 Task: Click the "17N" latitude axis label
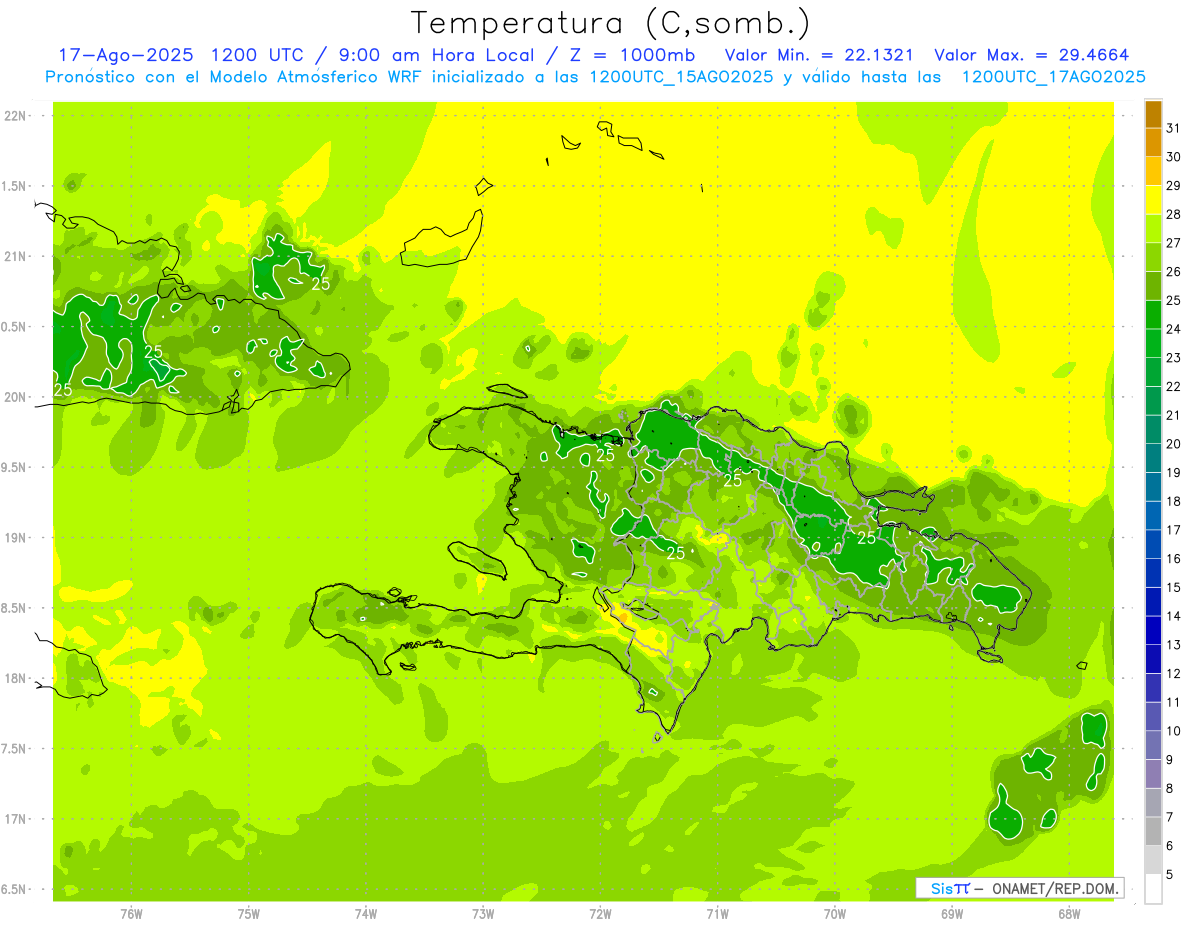click(17, 820)
